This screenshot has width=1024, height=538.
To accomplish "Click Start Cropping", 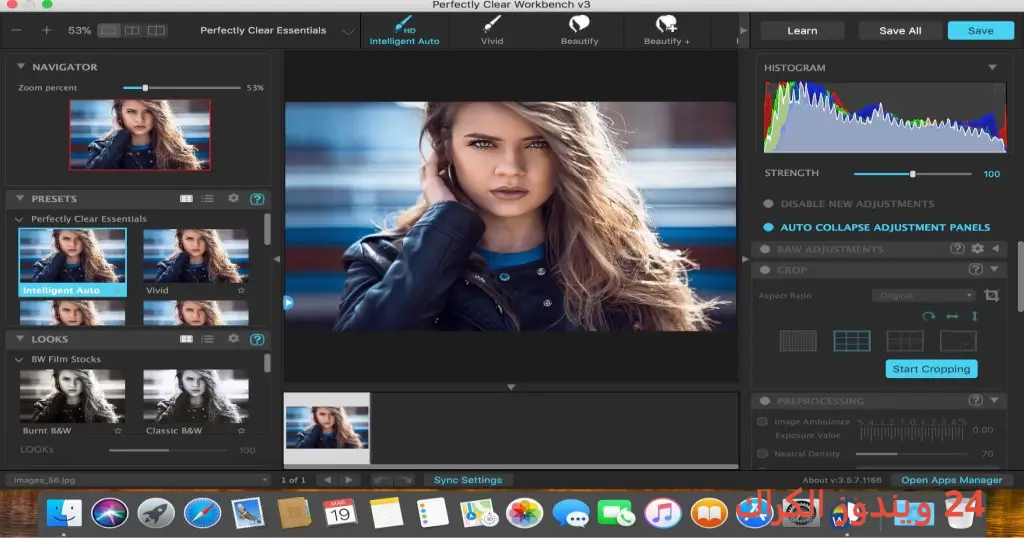I will [x=931, y=369].
